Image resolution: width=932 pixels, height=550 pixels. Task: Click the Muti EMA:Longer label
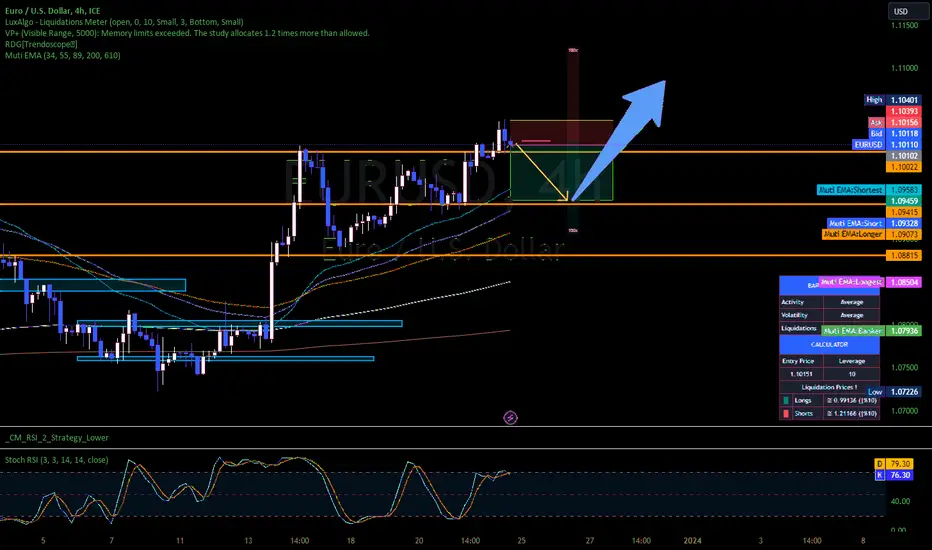point(853,234)
